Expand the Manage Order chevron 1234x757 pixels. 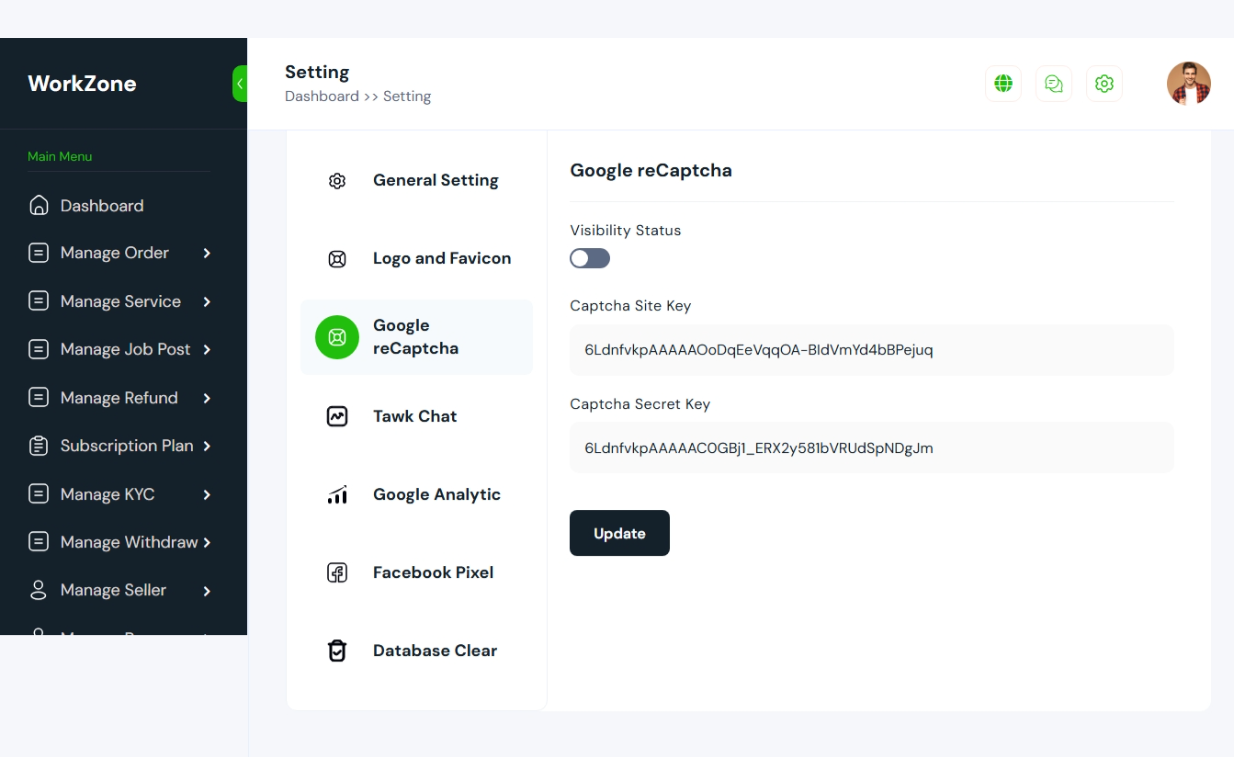tap(207, 253)
